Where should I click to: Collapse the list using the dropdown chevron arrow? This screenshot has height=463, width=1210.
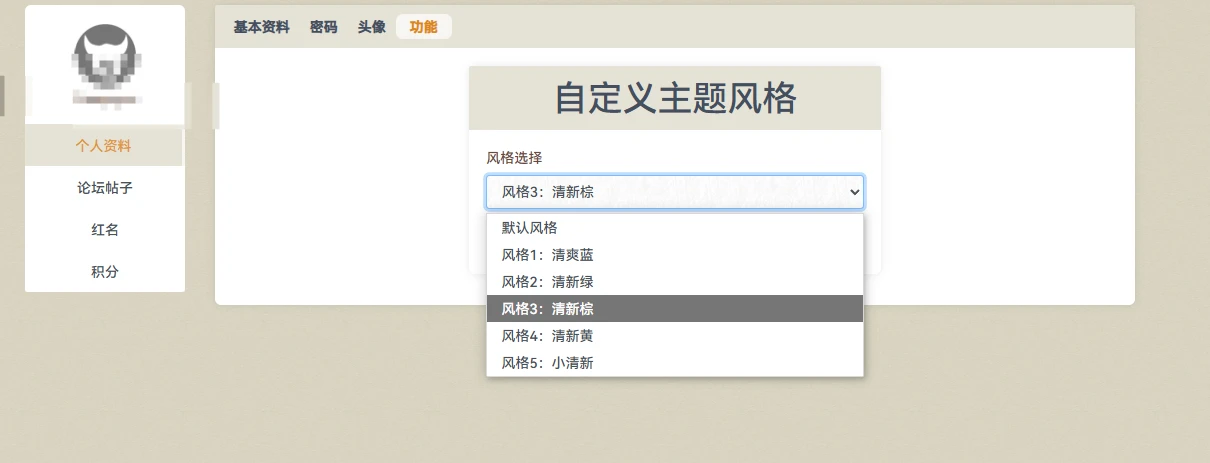click(x=853, y=192)
